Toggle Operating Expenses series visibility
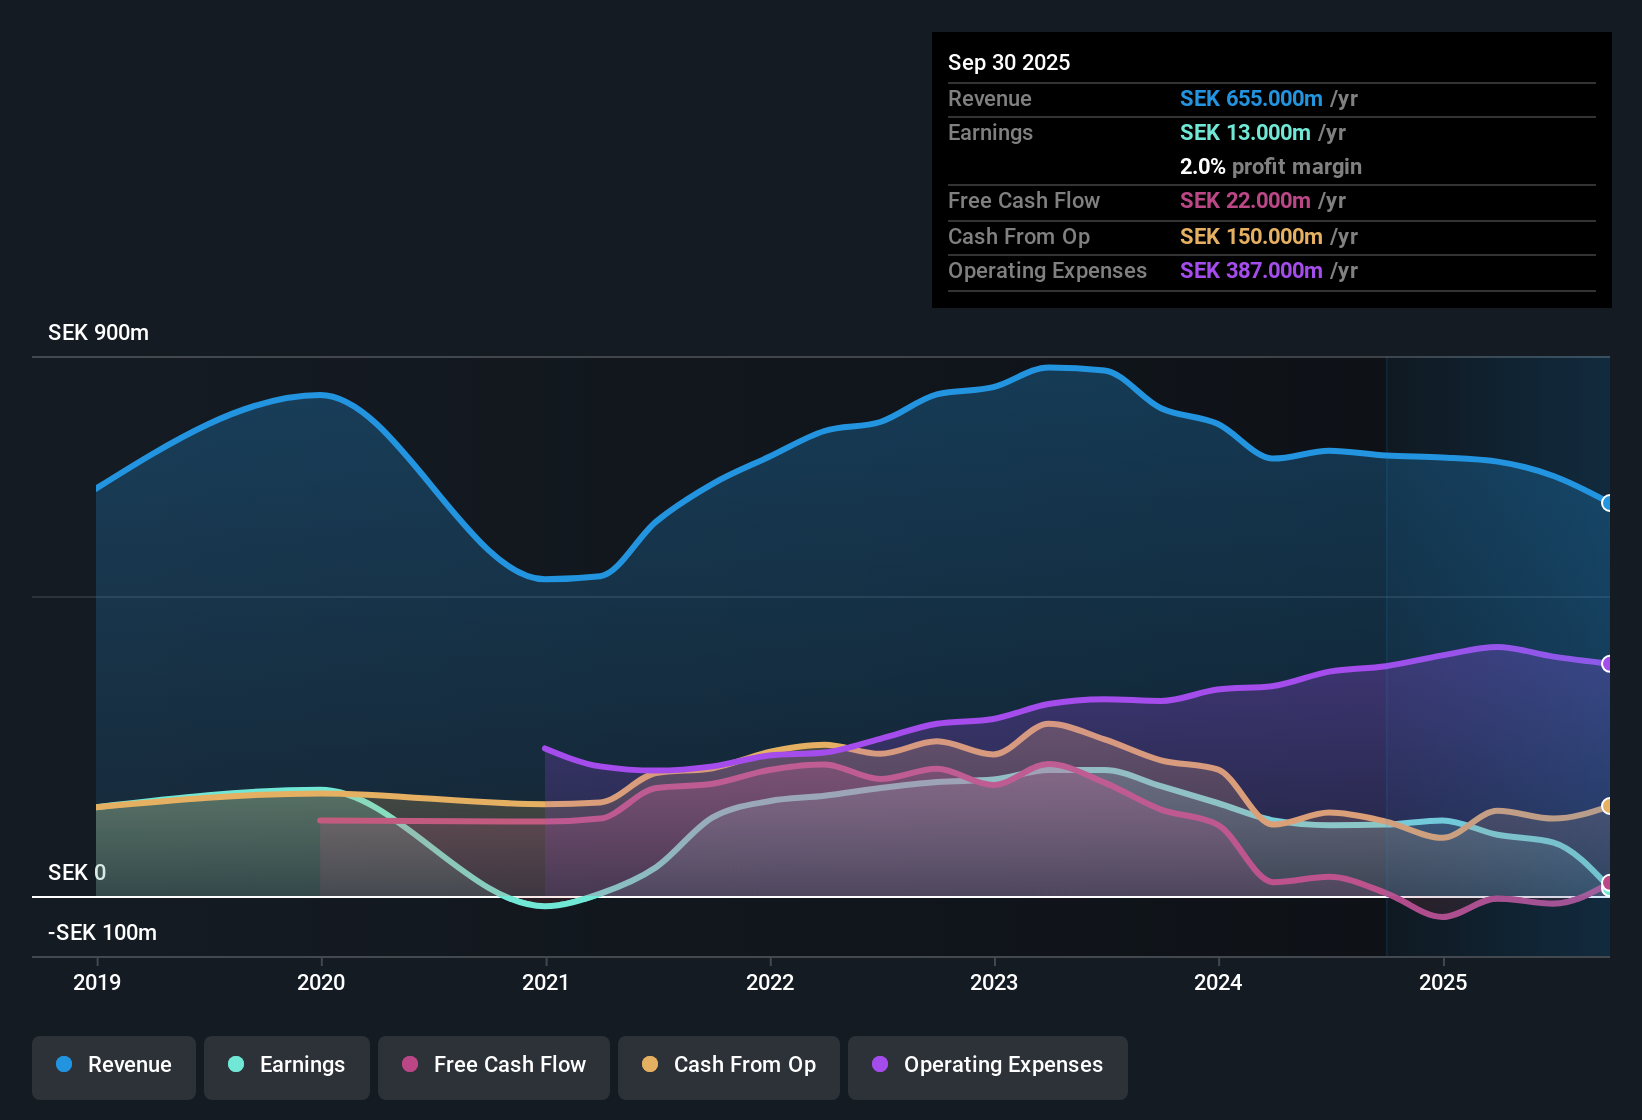The image size is (1642, 1120). 988,1065
